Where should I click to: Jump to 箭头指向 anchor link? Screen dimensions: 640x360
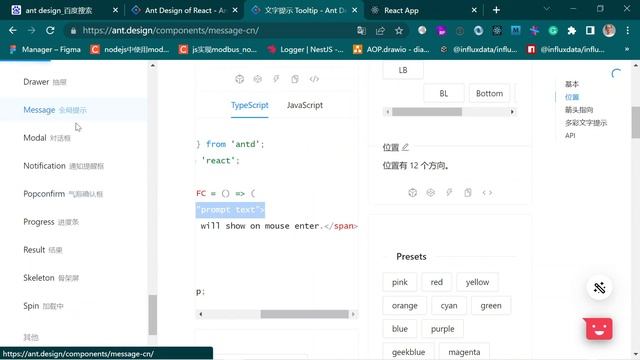[x=579, y=110]
